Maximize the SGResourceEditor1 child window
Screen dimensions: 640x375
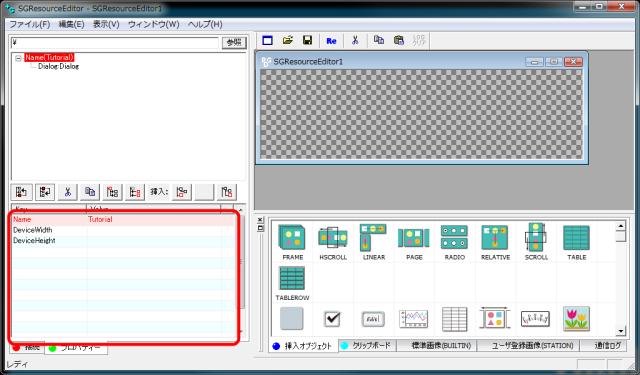(554, 62)
